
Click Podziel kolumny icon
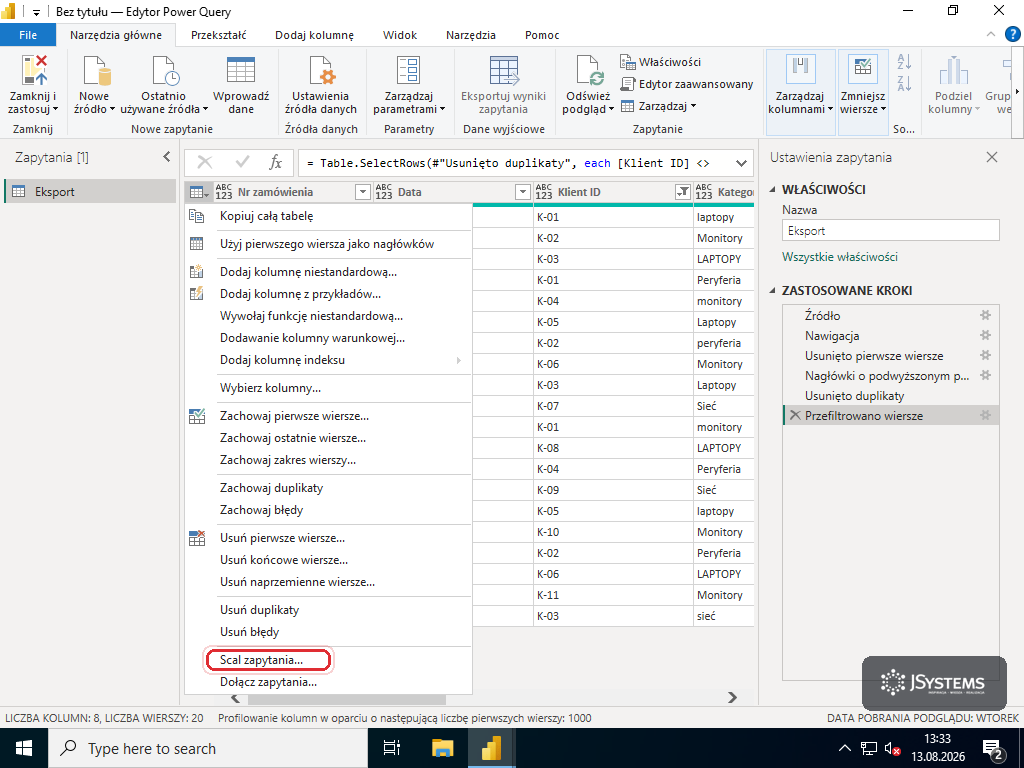point(953,71)
